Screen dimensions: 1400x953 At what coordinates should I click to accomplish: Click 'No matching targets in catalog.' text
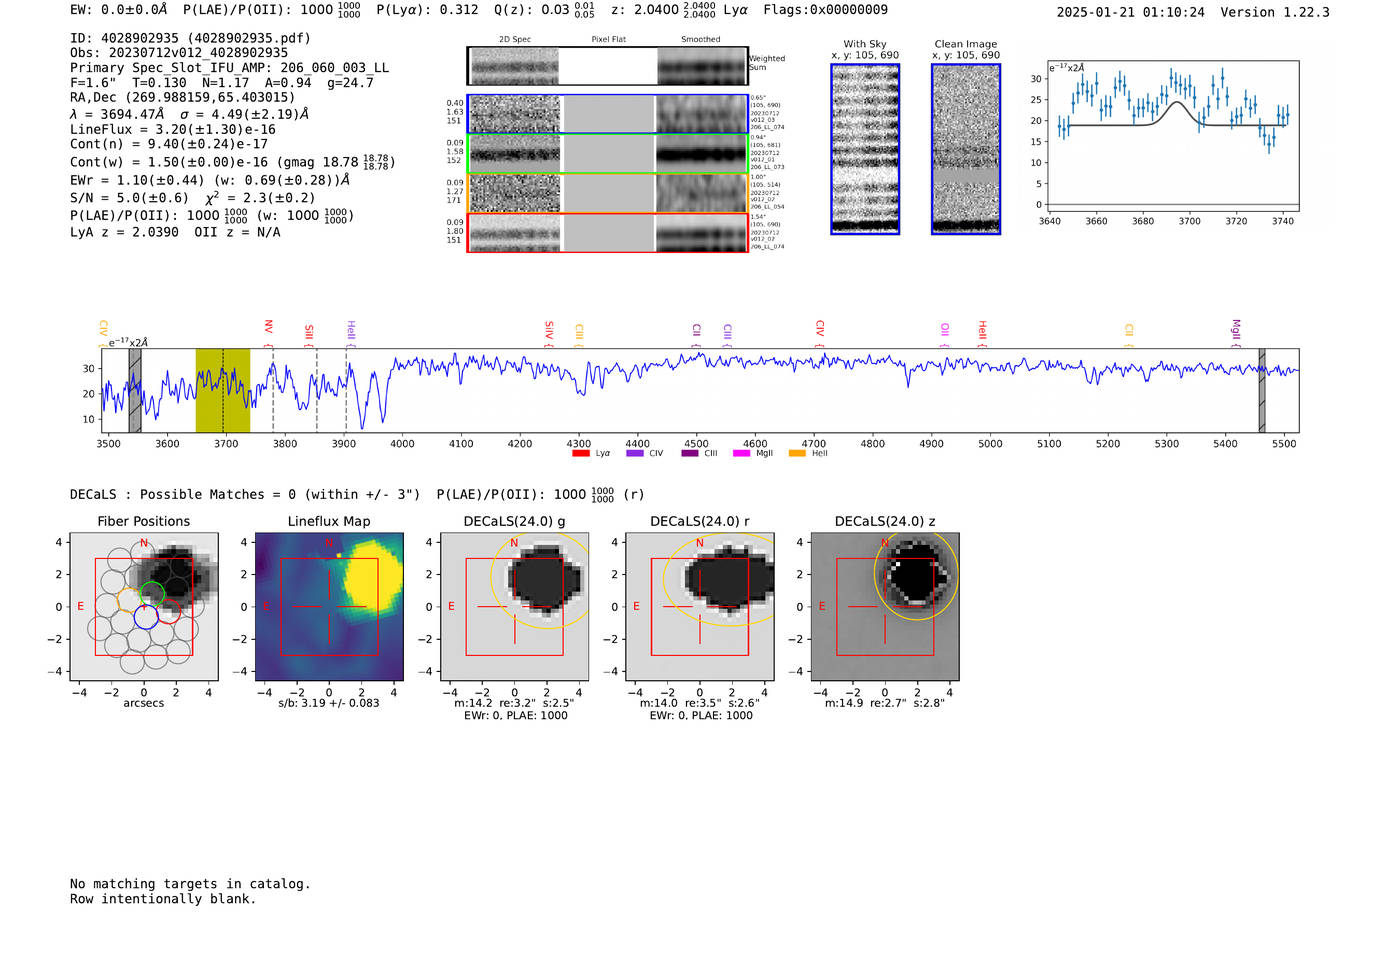[190, 884]
